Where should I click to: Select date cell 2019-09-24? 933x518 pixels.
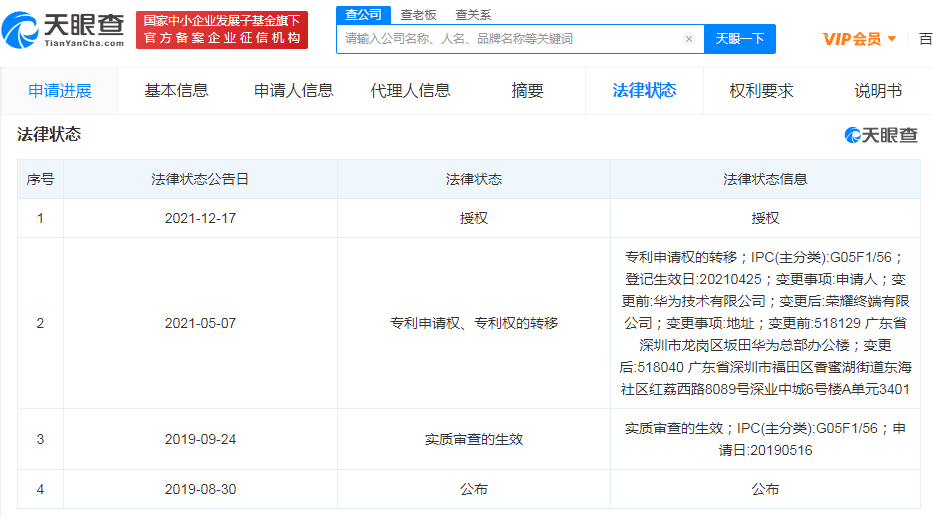click(201, 439)
